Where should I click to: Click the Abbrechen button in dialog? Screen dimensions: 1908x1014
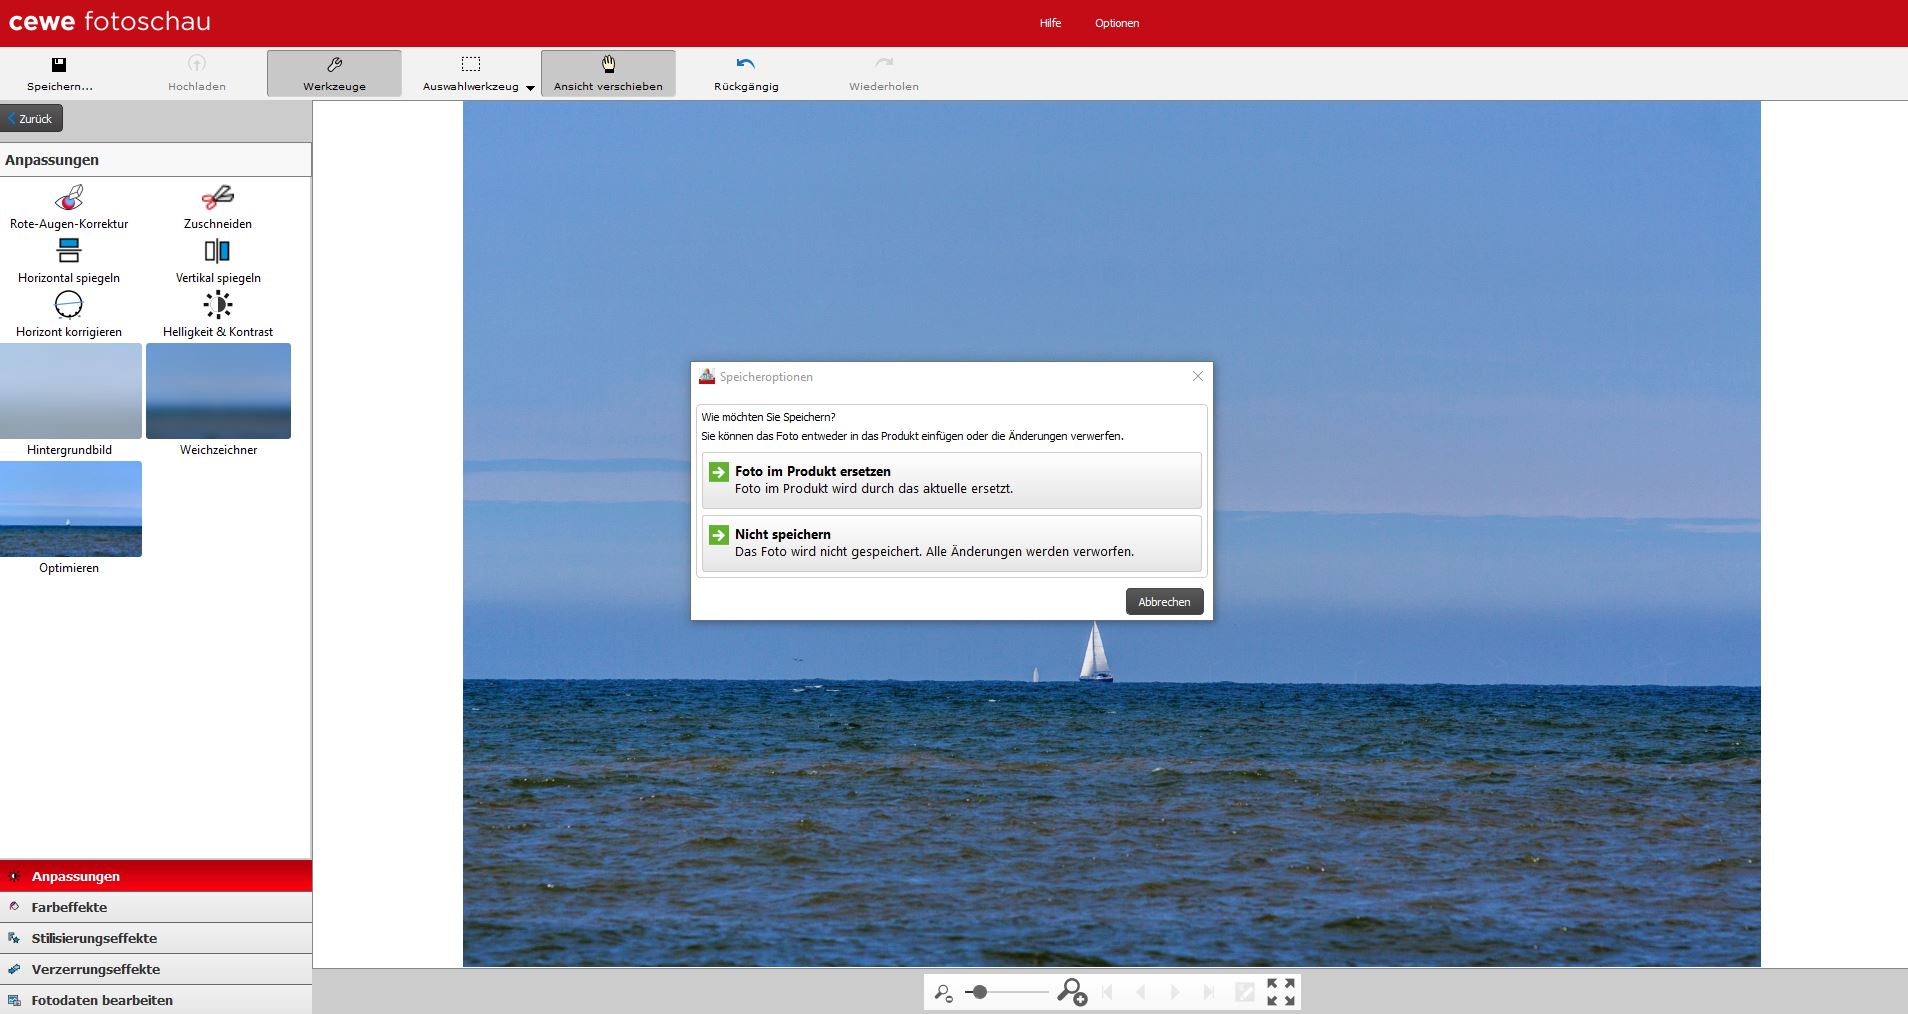pos(1164,602)
